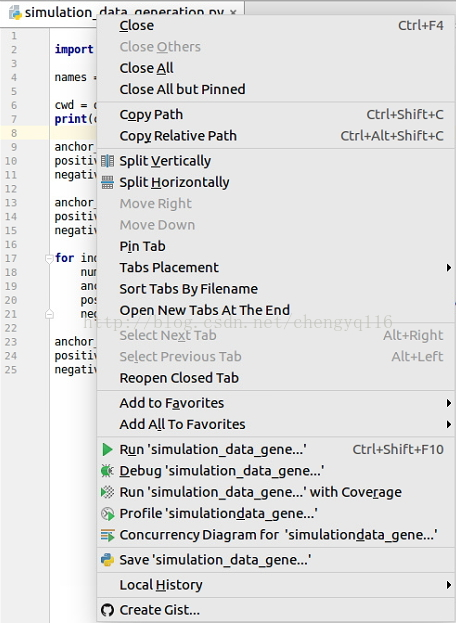Select Close All but Pinned
456x623 pixels.
pos(276,89)
